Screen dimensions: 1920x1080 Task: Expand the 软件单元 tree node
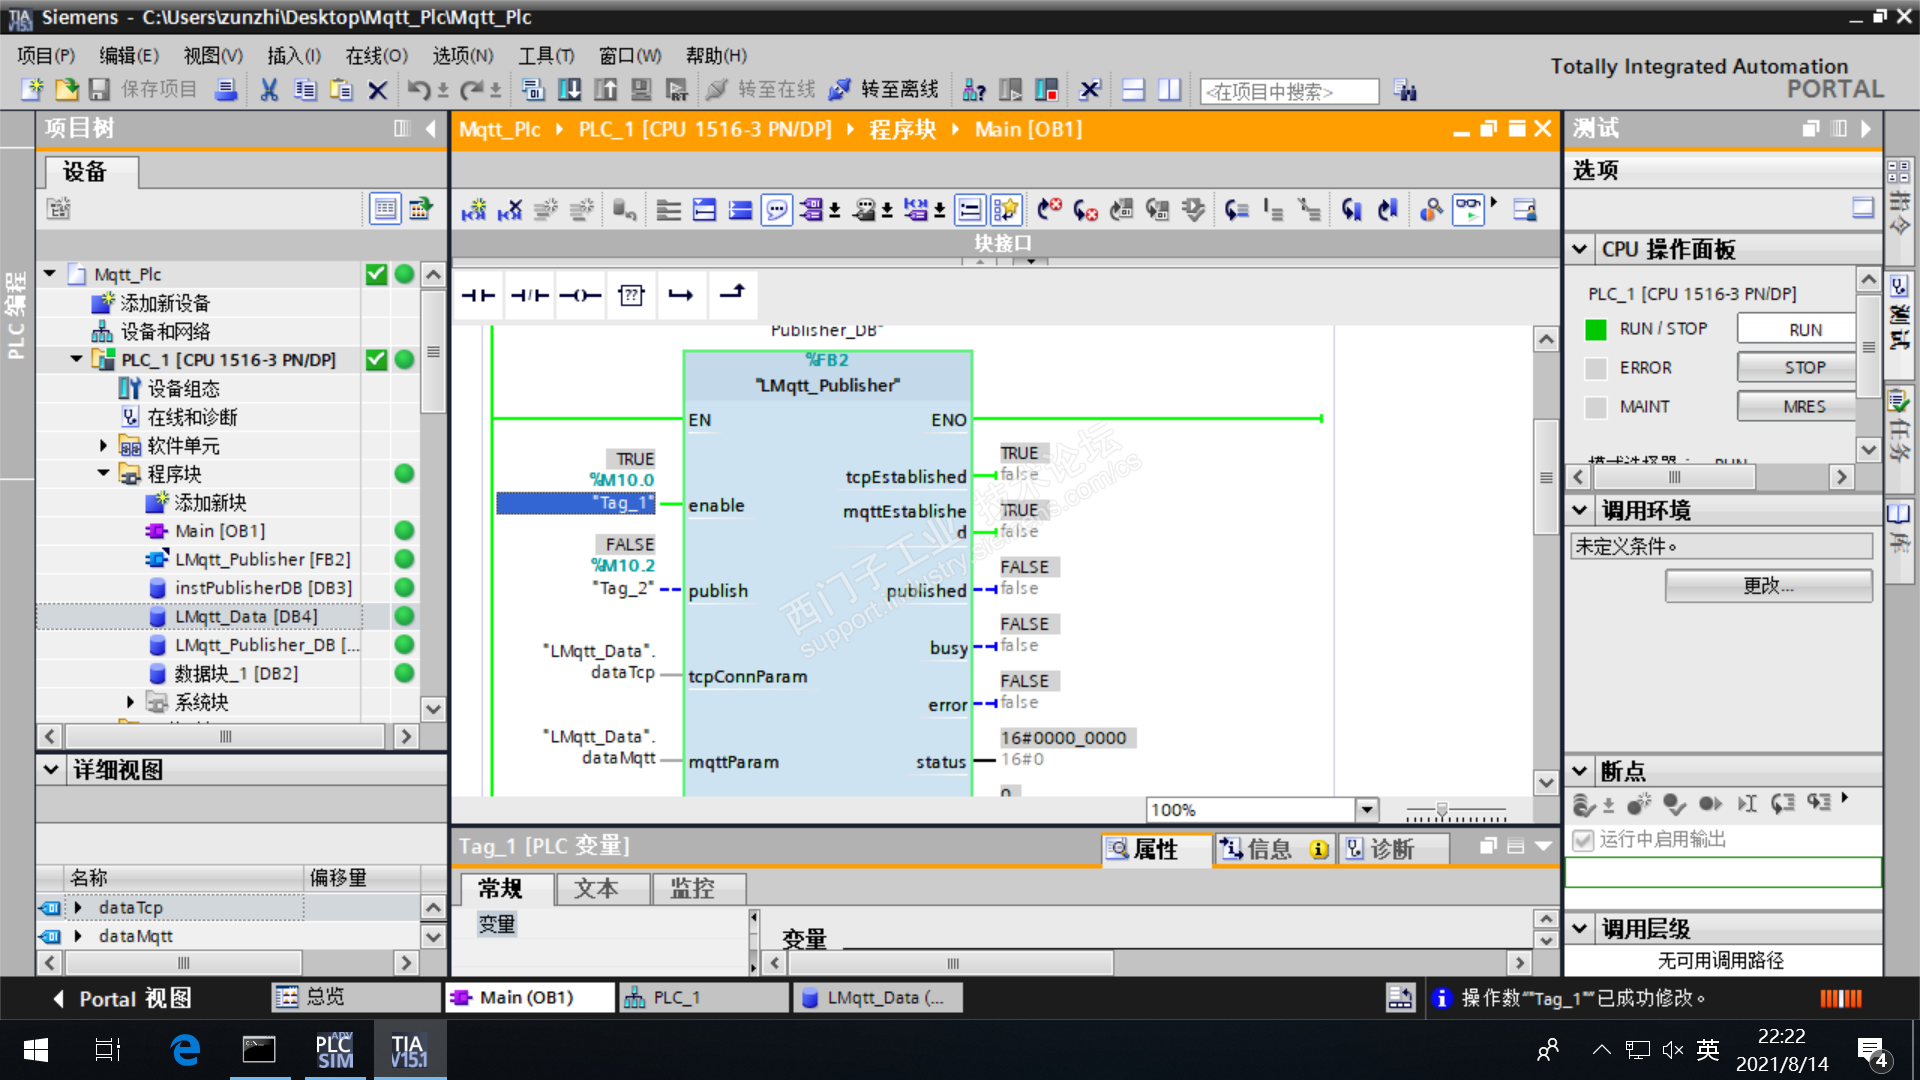103,445
